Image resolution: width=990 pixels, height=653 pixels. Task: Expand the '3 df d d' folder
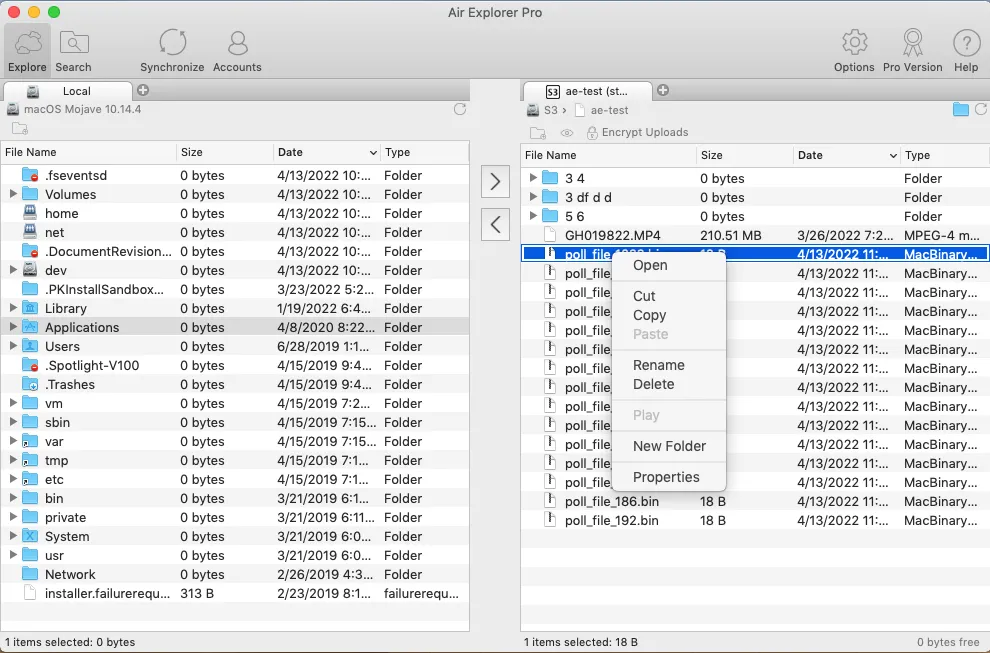coord(533,196)
